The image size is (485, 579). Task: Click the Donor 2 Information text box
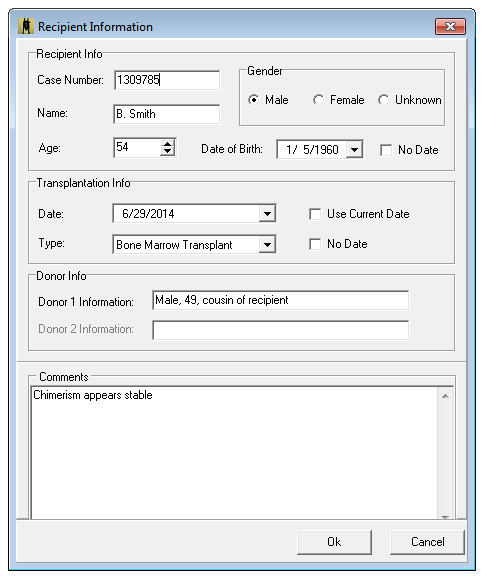click(281, 330)
